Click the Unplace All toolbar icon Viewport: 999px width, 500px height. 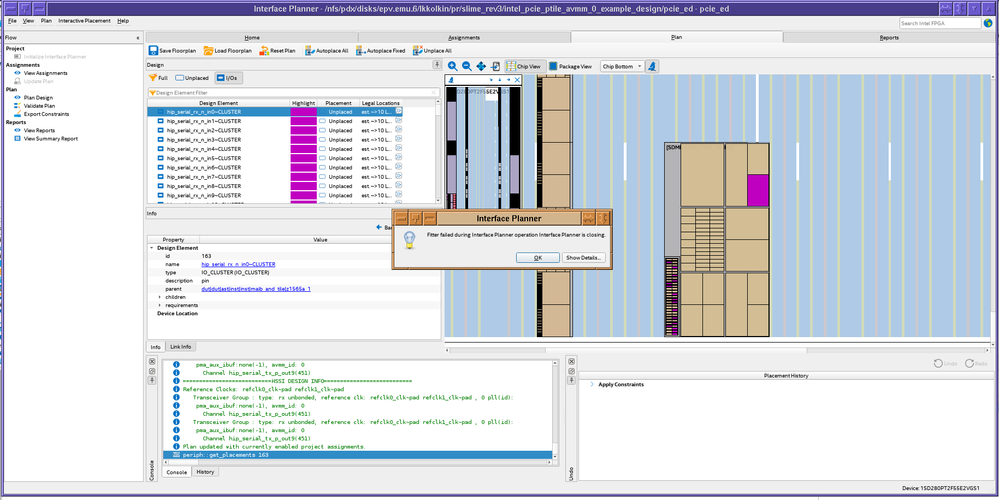[417, 50]
